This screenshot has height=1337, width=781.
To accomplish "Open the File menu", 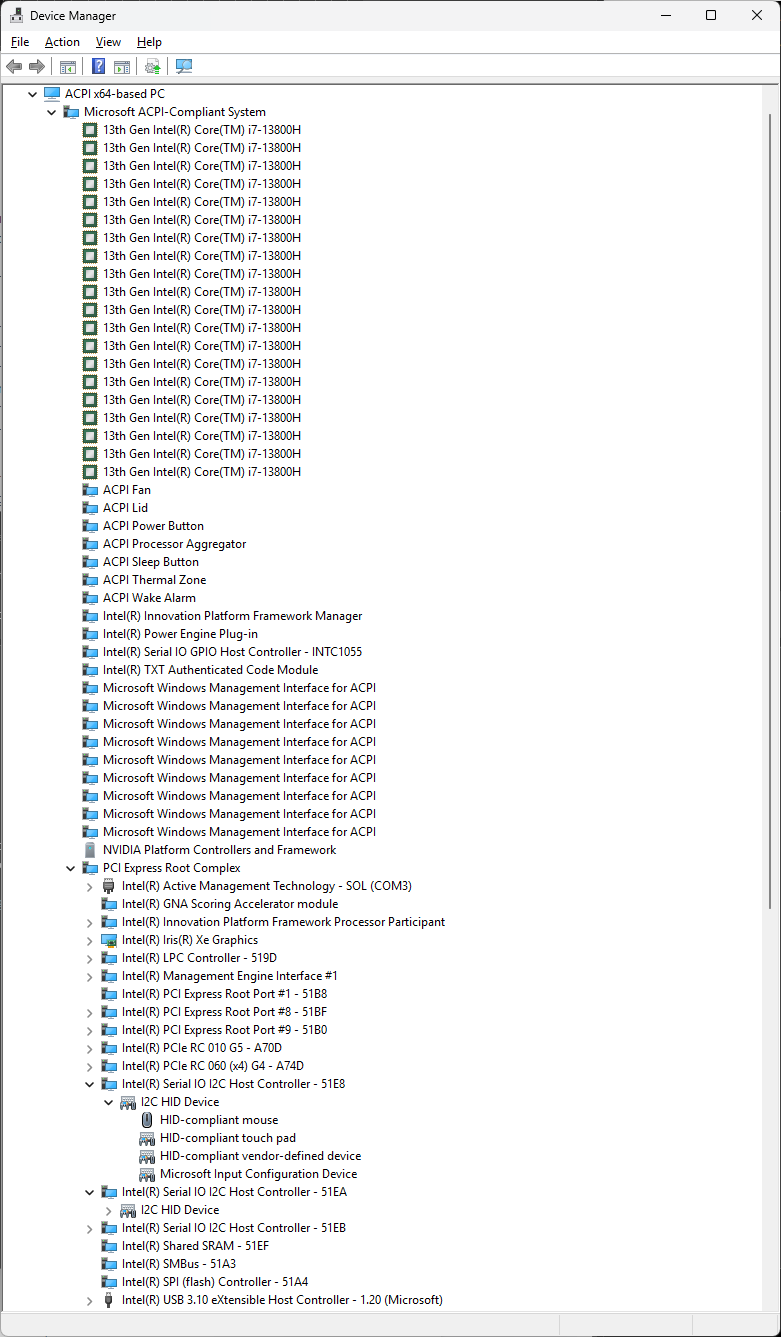I will click(x=20, y=42).
